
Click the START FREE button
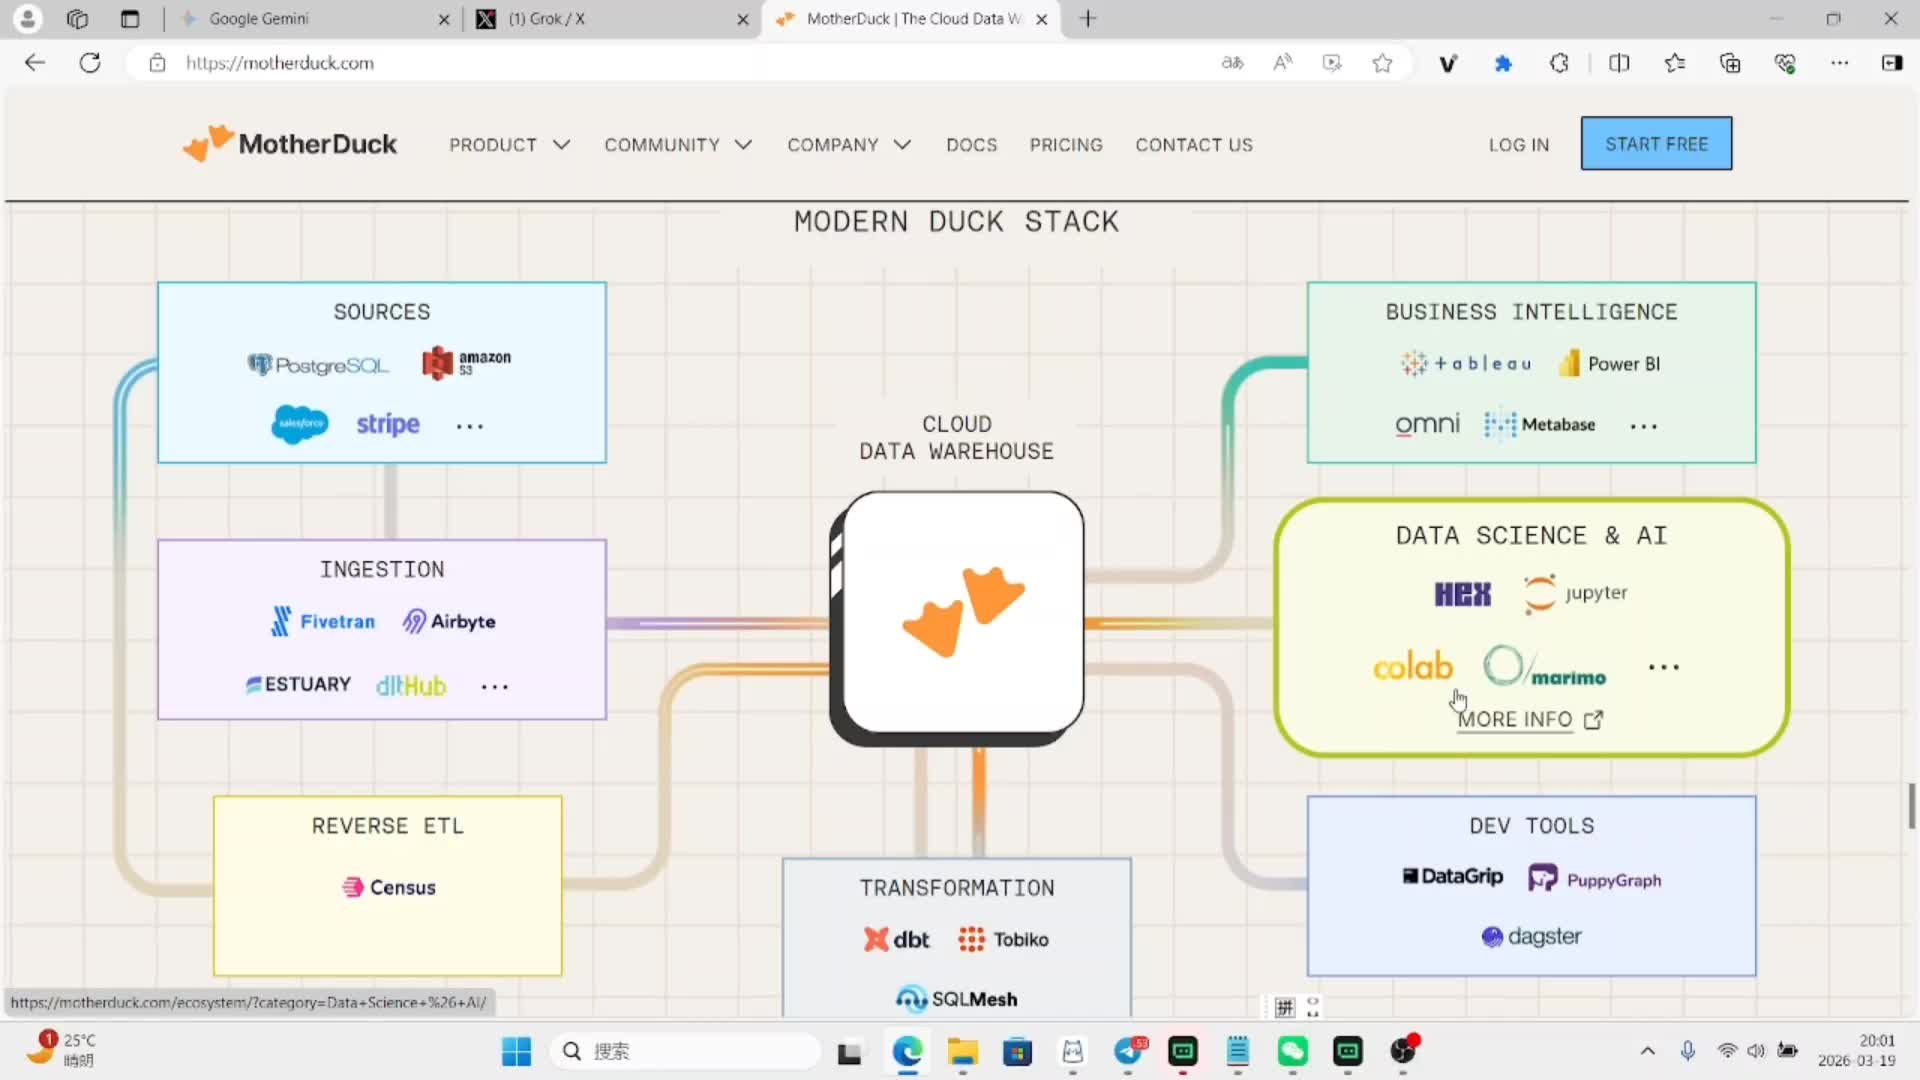pyautogui.click(x=1656, y=144)
